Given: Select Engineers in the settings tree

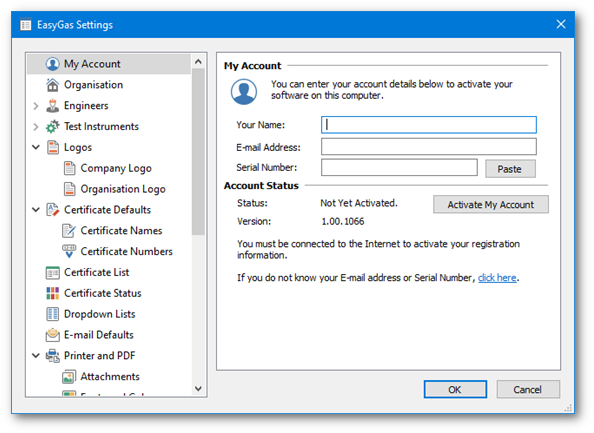Looking at the screenshot, I should point(86,106).
